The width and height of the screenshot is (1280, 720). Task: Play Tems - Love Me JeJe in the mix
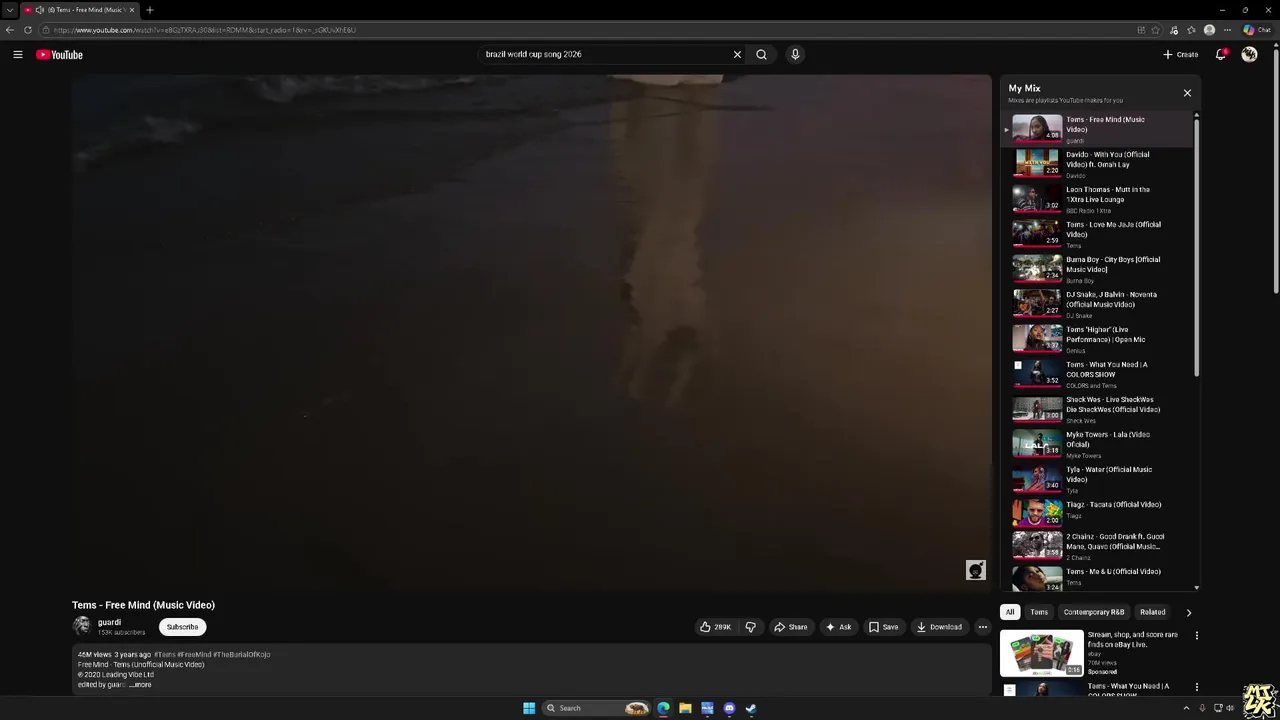click(x=1098, y=234)
